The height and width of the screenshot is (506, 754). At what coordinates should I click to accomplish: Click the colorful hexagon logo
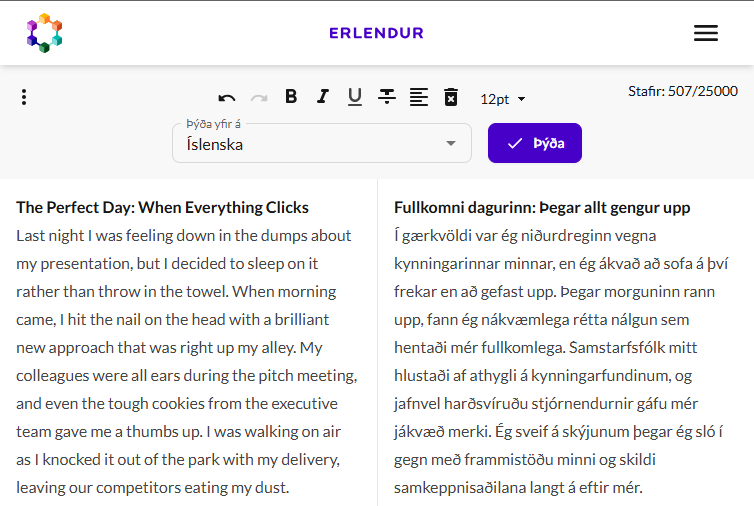[x=44, y=33]
